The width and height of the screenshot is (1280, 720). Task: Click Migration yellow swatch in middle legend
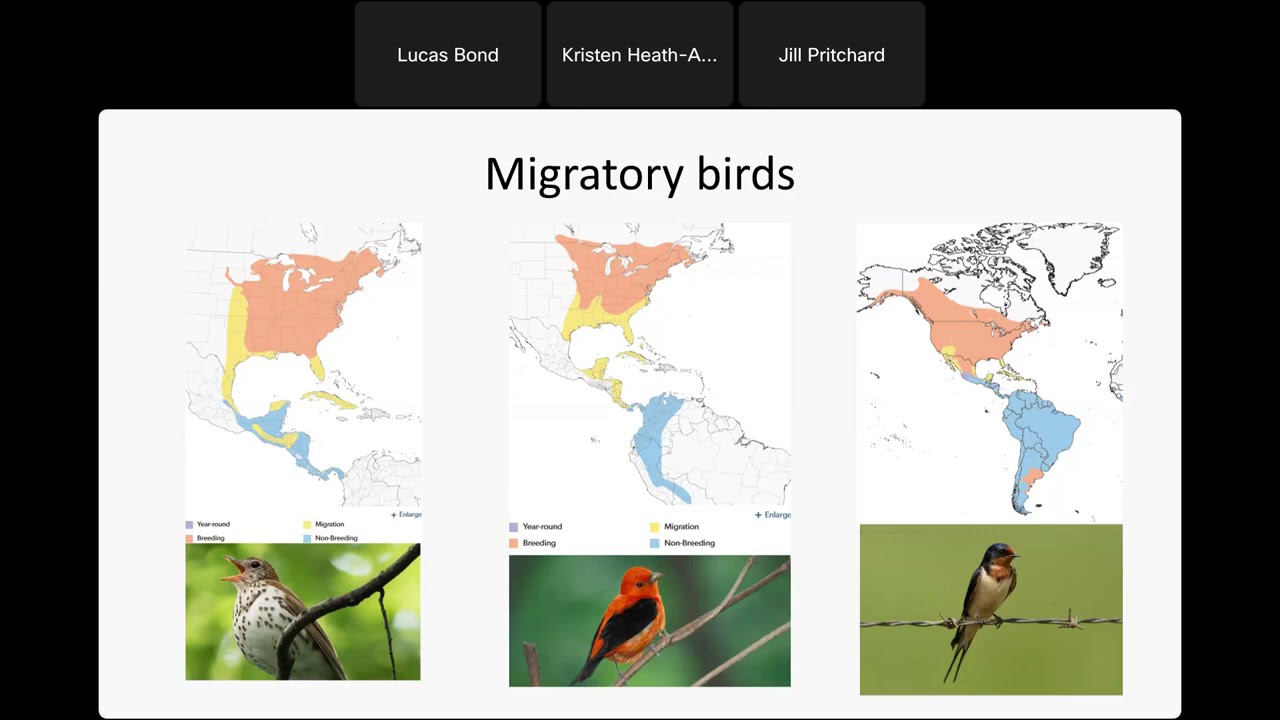pos(654,527)
